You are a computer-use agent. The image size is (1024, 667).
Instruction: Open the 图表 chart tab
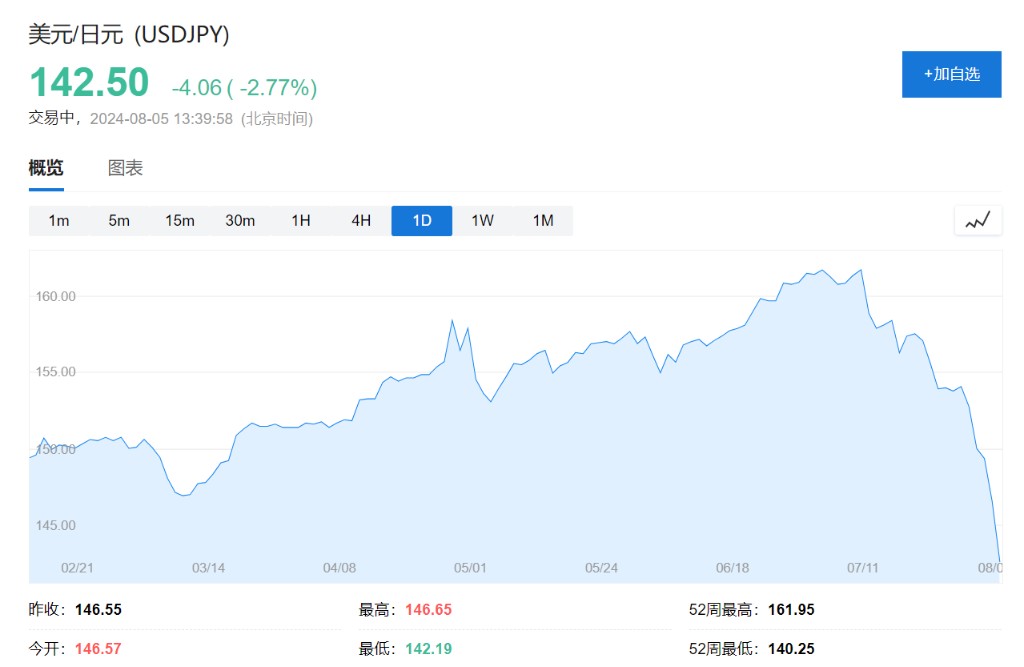(125, 168)
